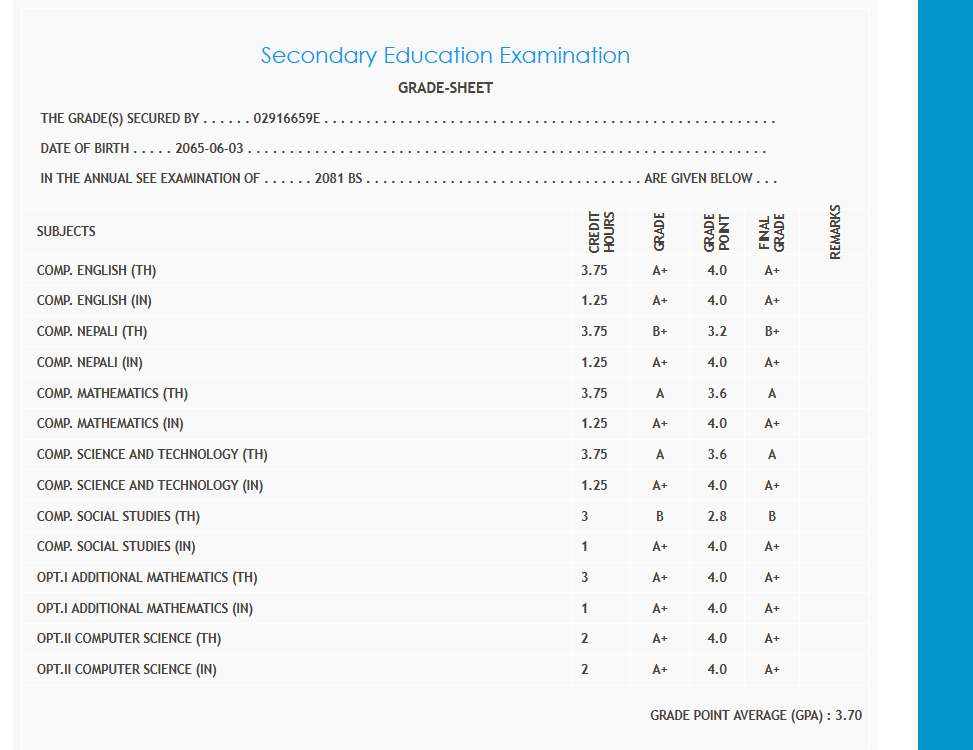Click the 3.2 grade point for Nepali theory

point(717,332)
